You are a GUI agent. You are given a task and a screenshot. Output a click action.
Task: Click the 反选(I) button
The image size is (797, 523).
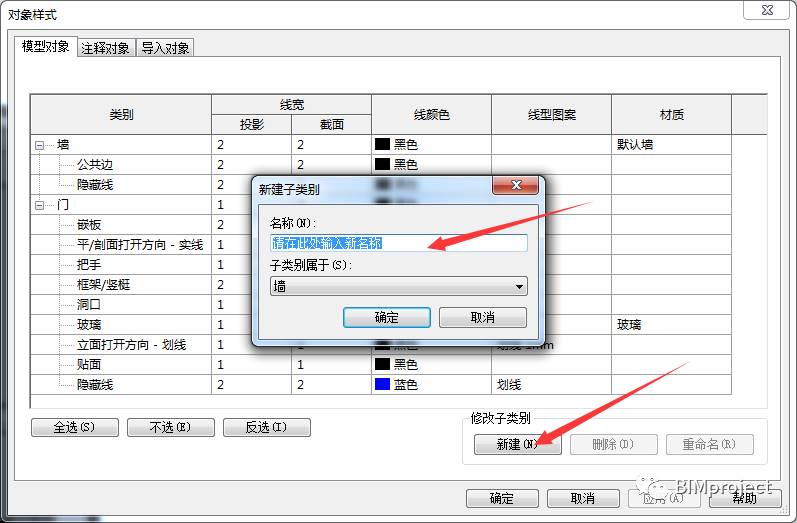[267, 427]
